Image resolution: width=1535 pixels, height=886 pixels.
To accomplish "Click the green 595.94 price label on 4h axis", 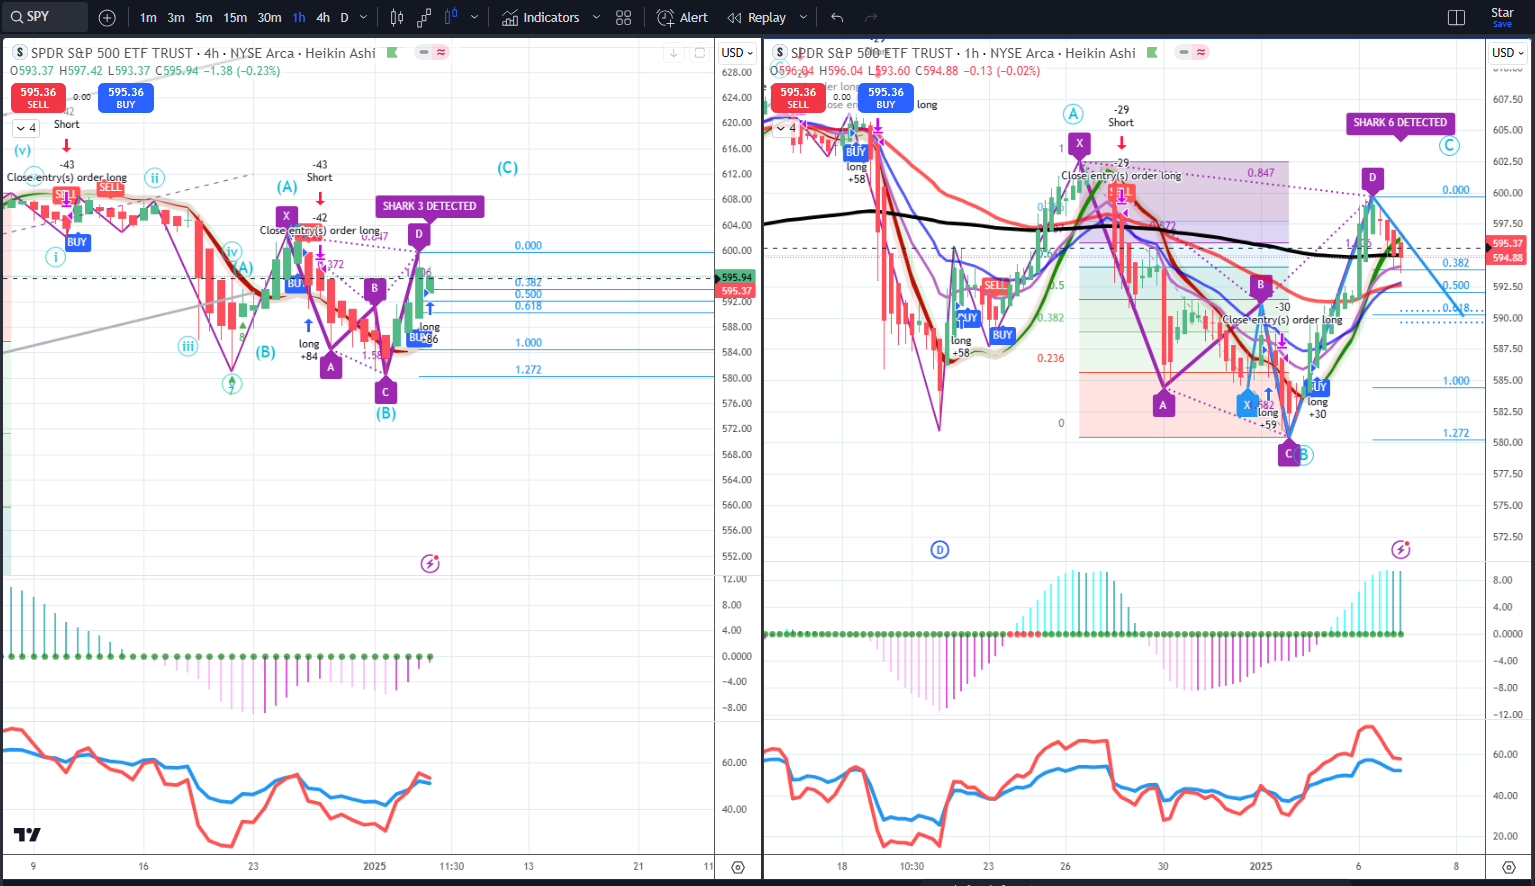I will [x=737, y=278].
